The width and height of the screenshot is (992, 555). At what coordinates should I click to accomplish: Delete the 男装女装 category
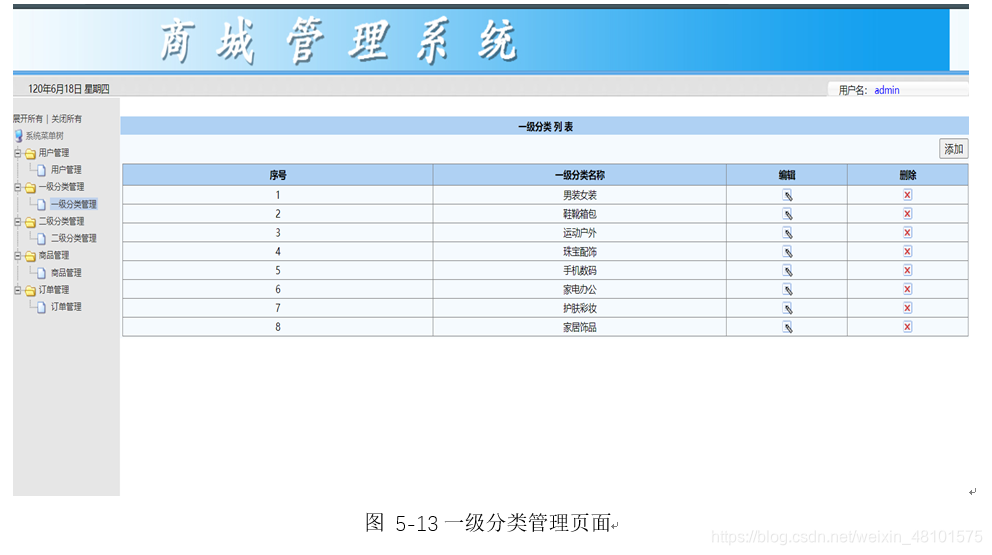pyautogui.click(x=907, y=195)
